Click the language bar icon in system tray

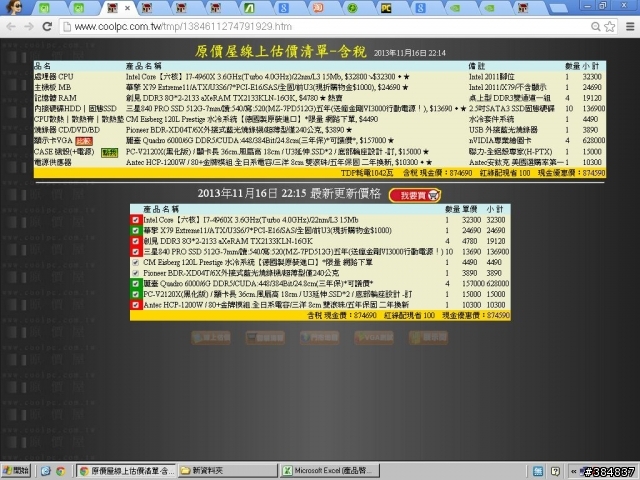point(538,471)
